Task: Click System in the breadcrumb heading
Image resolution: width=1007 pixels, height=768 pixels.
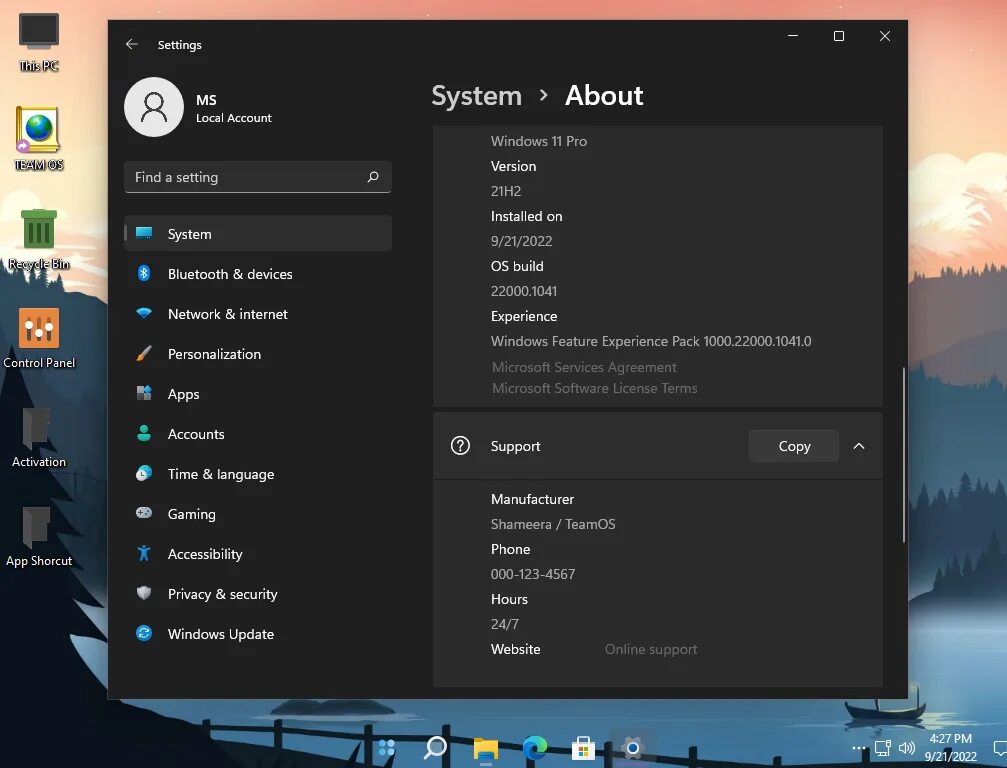Action: point(477,96)
